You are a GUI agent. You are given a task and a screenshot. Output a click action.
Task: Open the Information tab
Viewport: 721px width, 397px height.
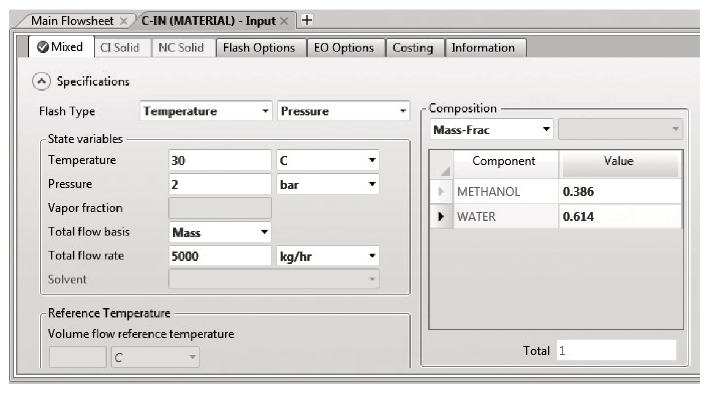coord(483,48)
